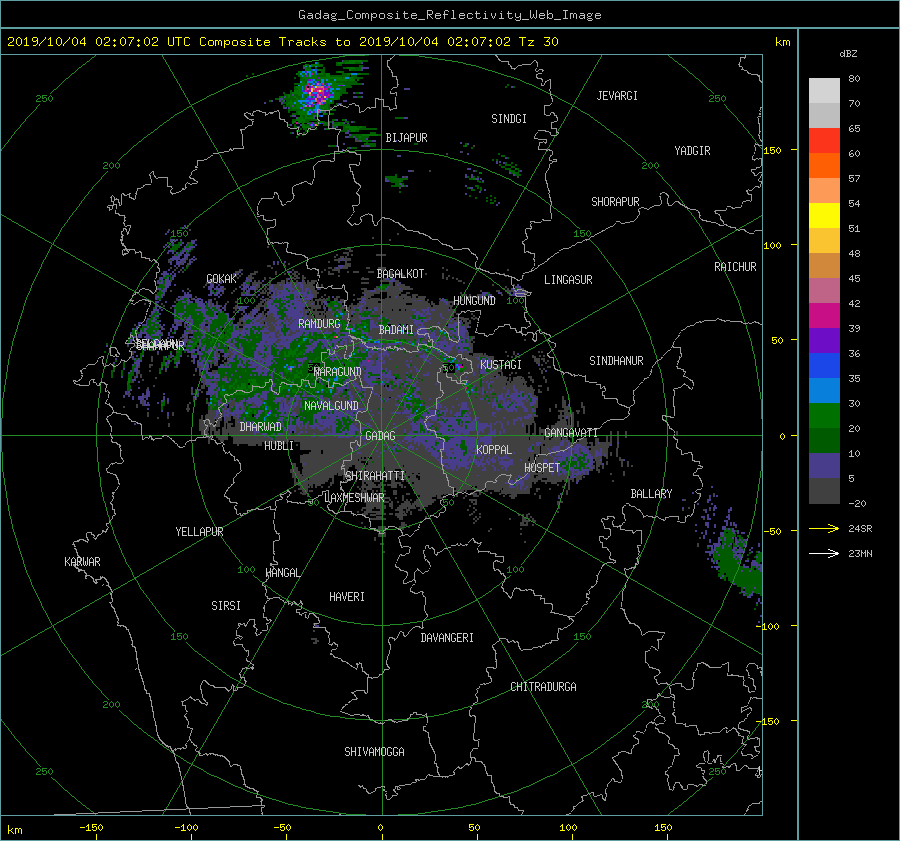900x841 pixels.
Task: Click the KUSTAGI city label
Action: [x=501, y=365]
